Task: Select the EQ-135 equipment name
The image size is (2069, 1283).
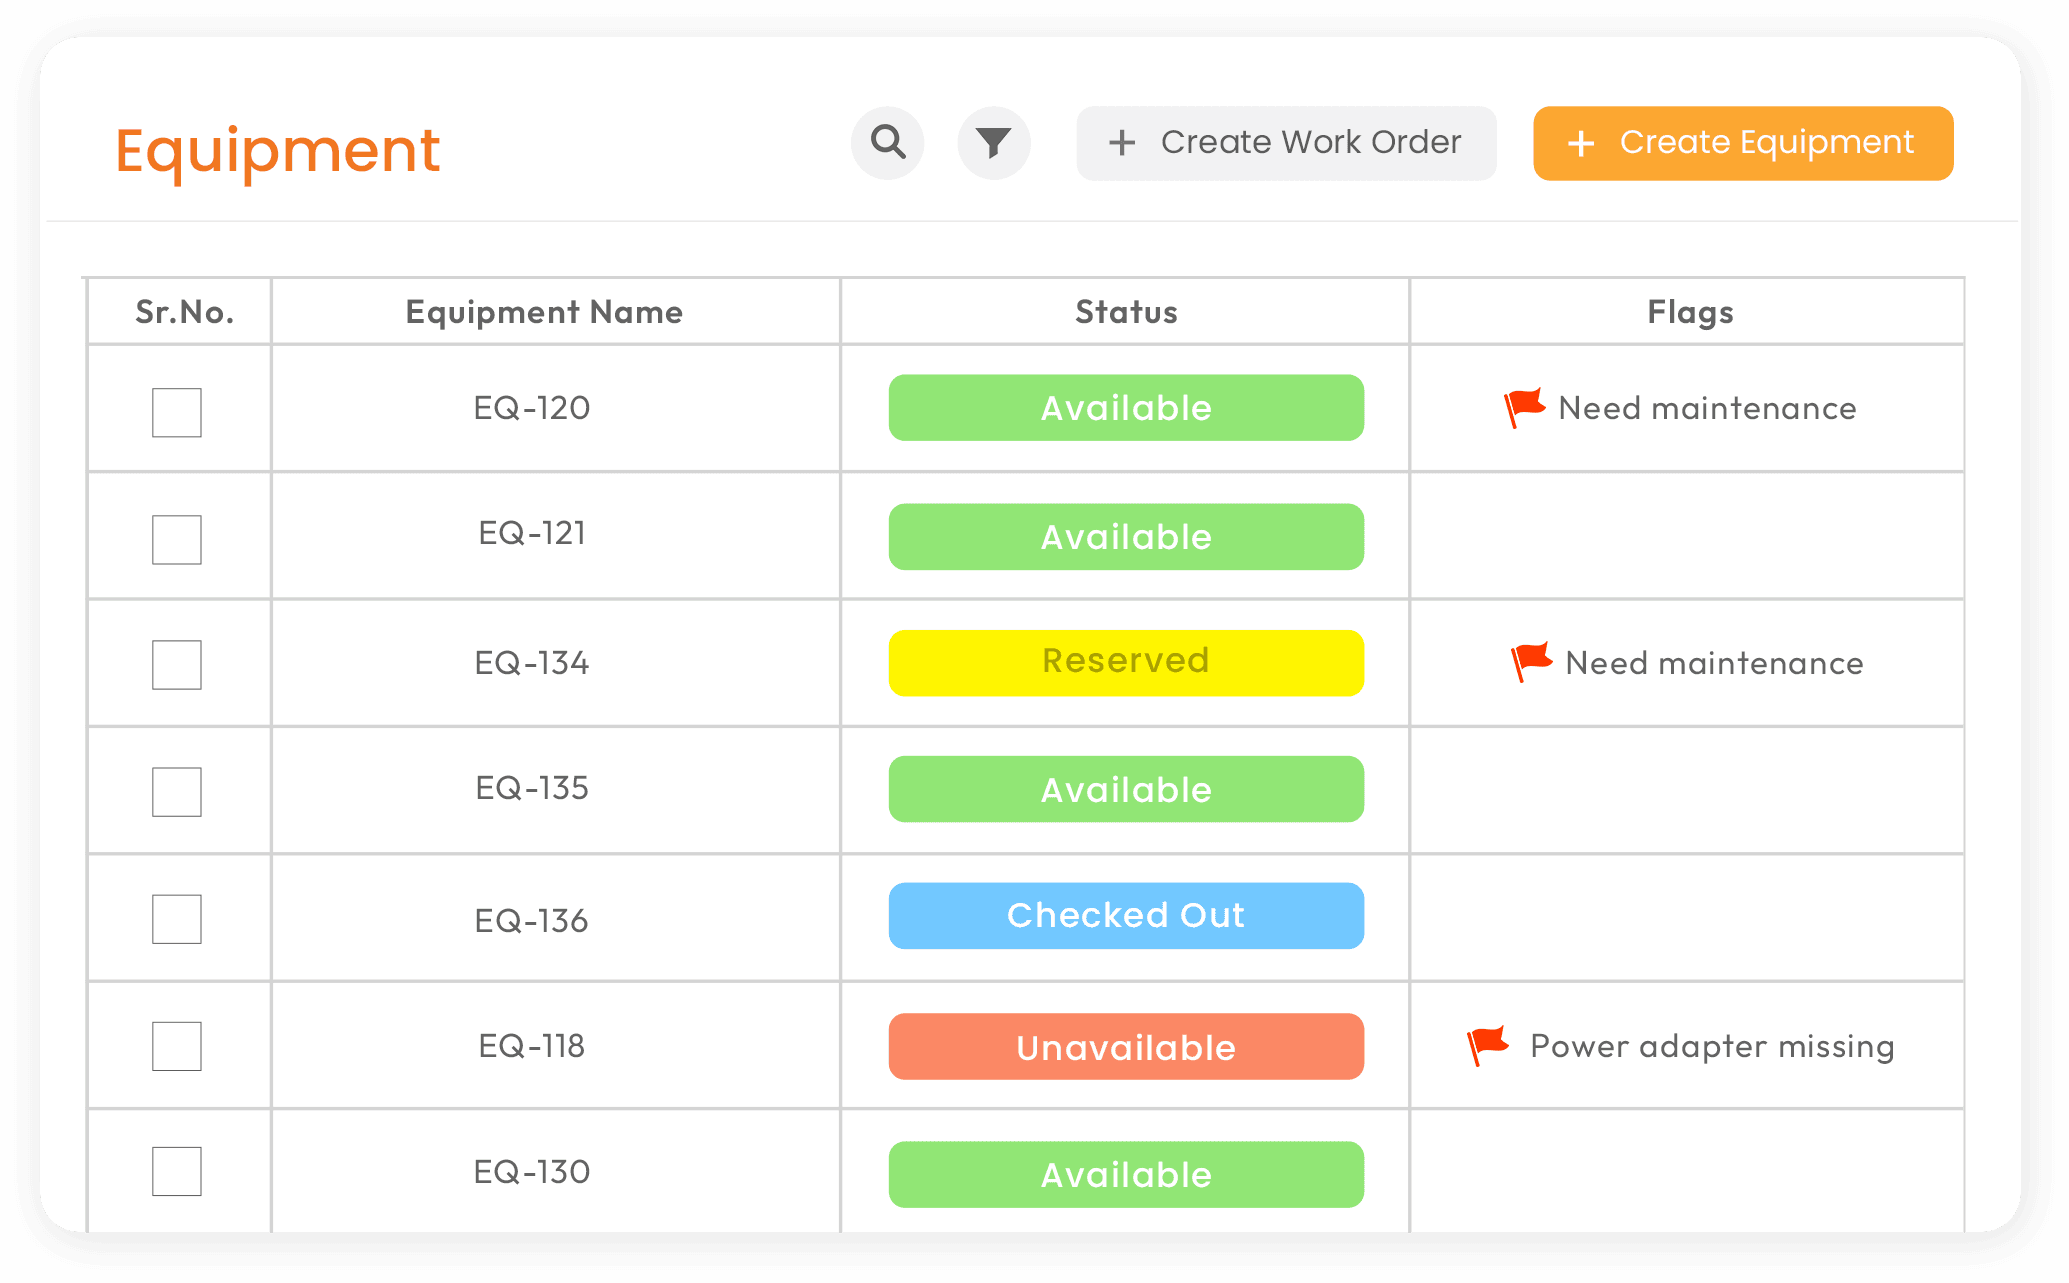Action: [x=532, y=788]
